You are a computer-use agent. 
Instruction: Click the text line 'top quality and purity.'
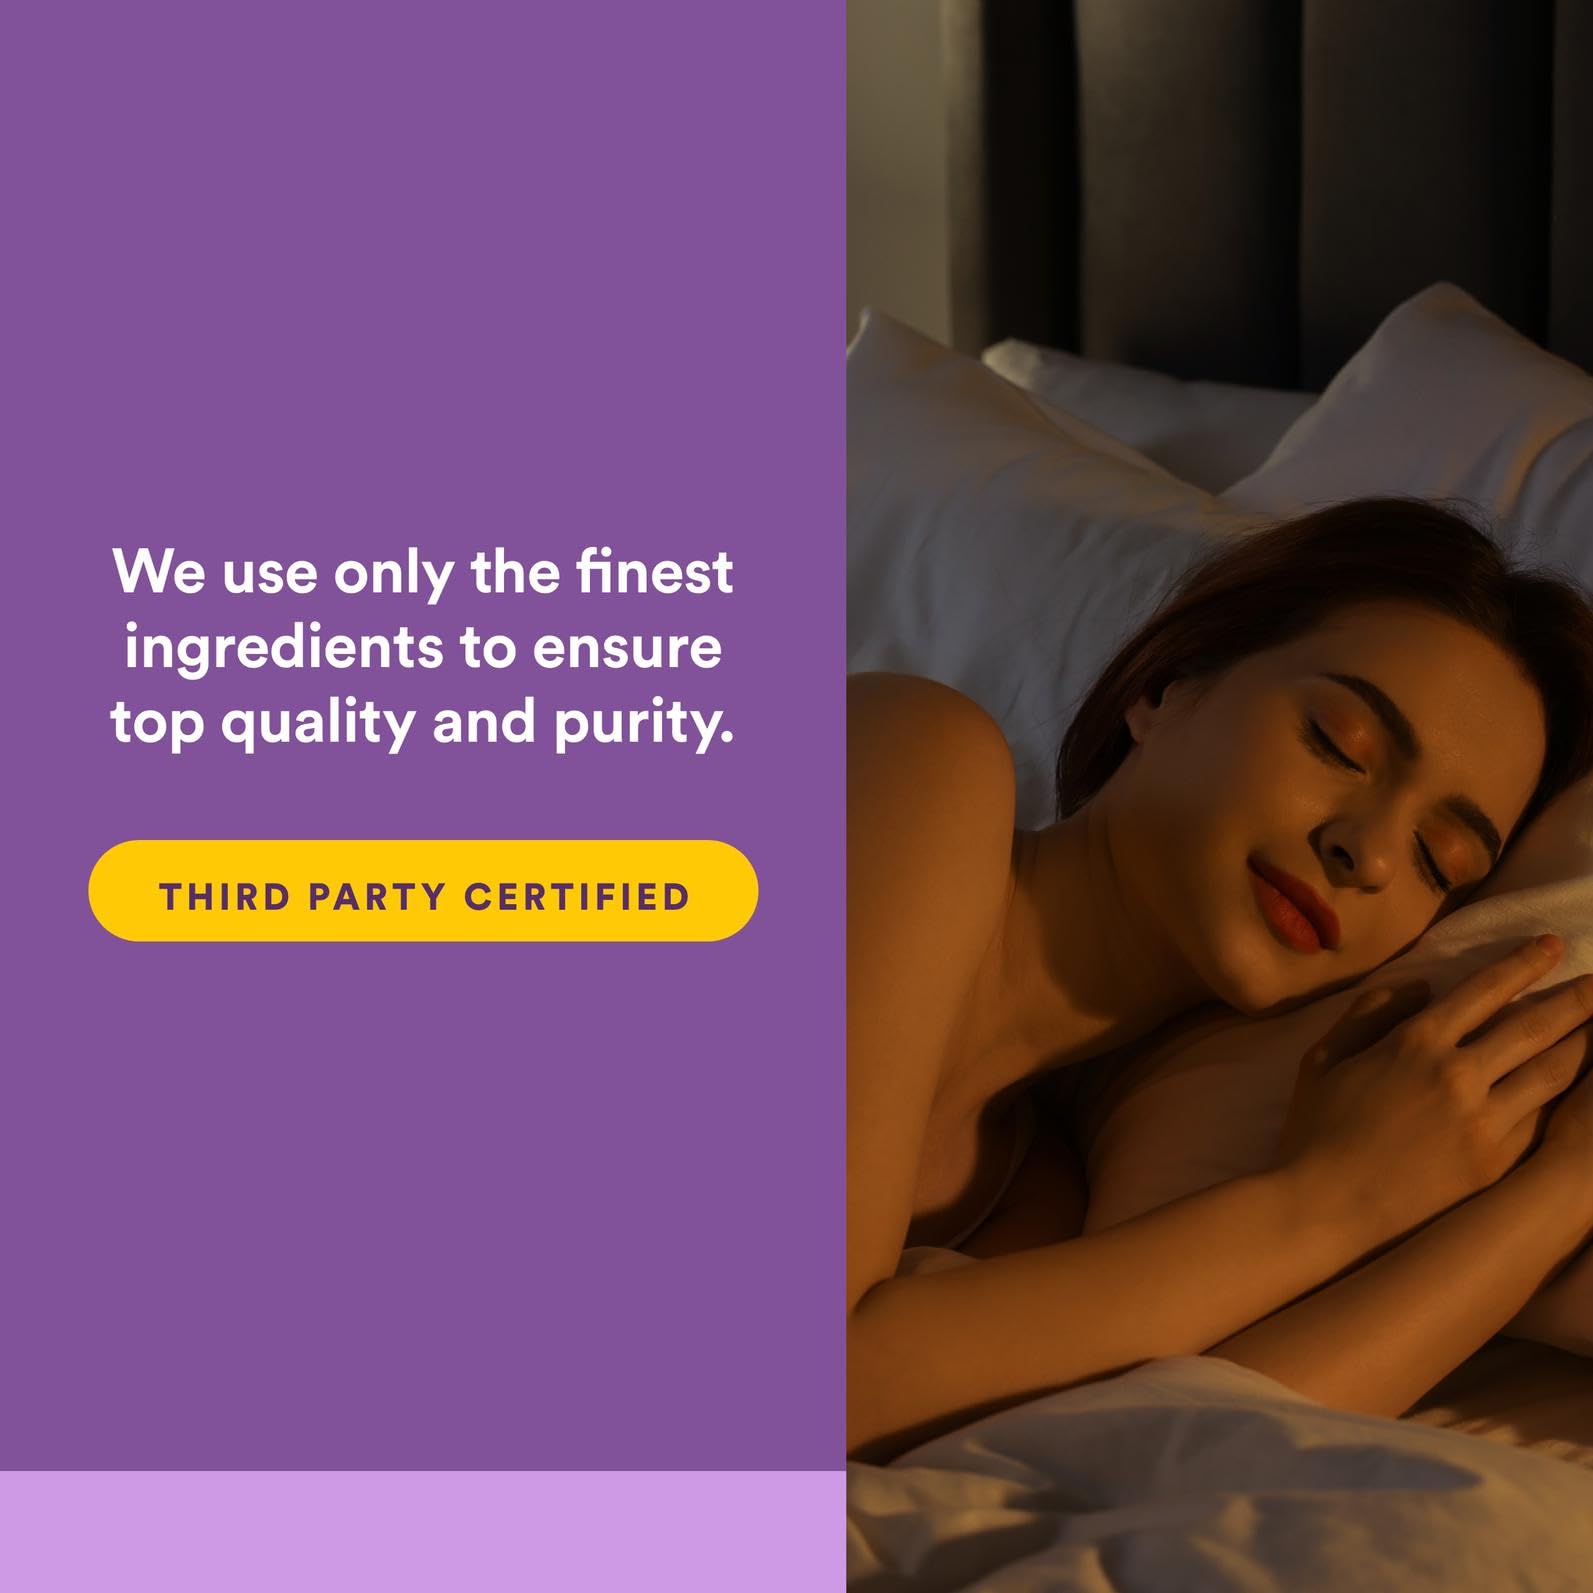tap(423, 722)
